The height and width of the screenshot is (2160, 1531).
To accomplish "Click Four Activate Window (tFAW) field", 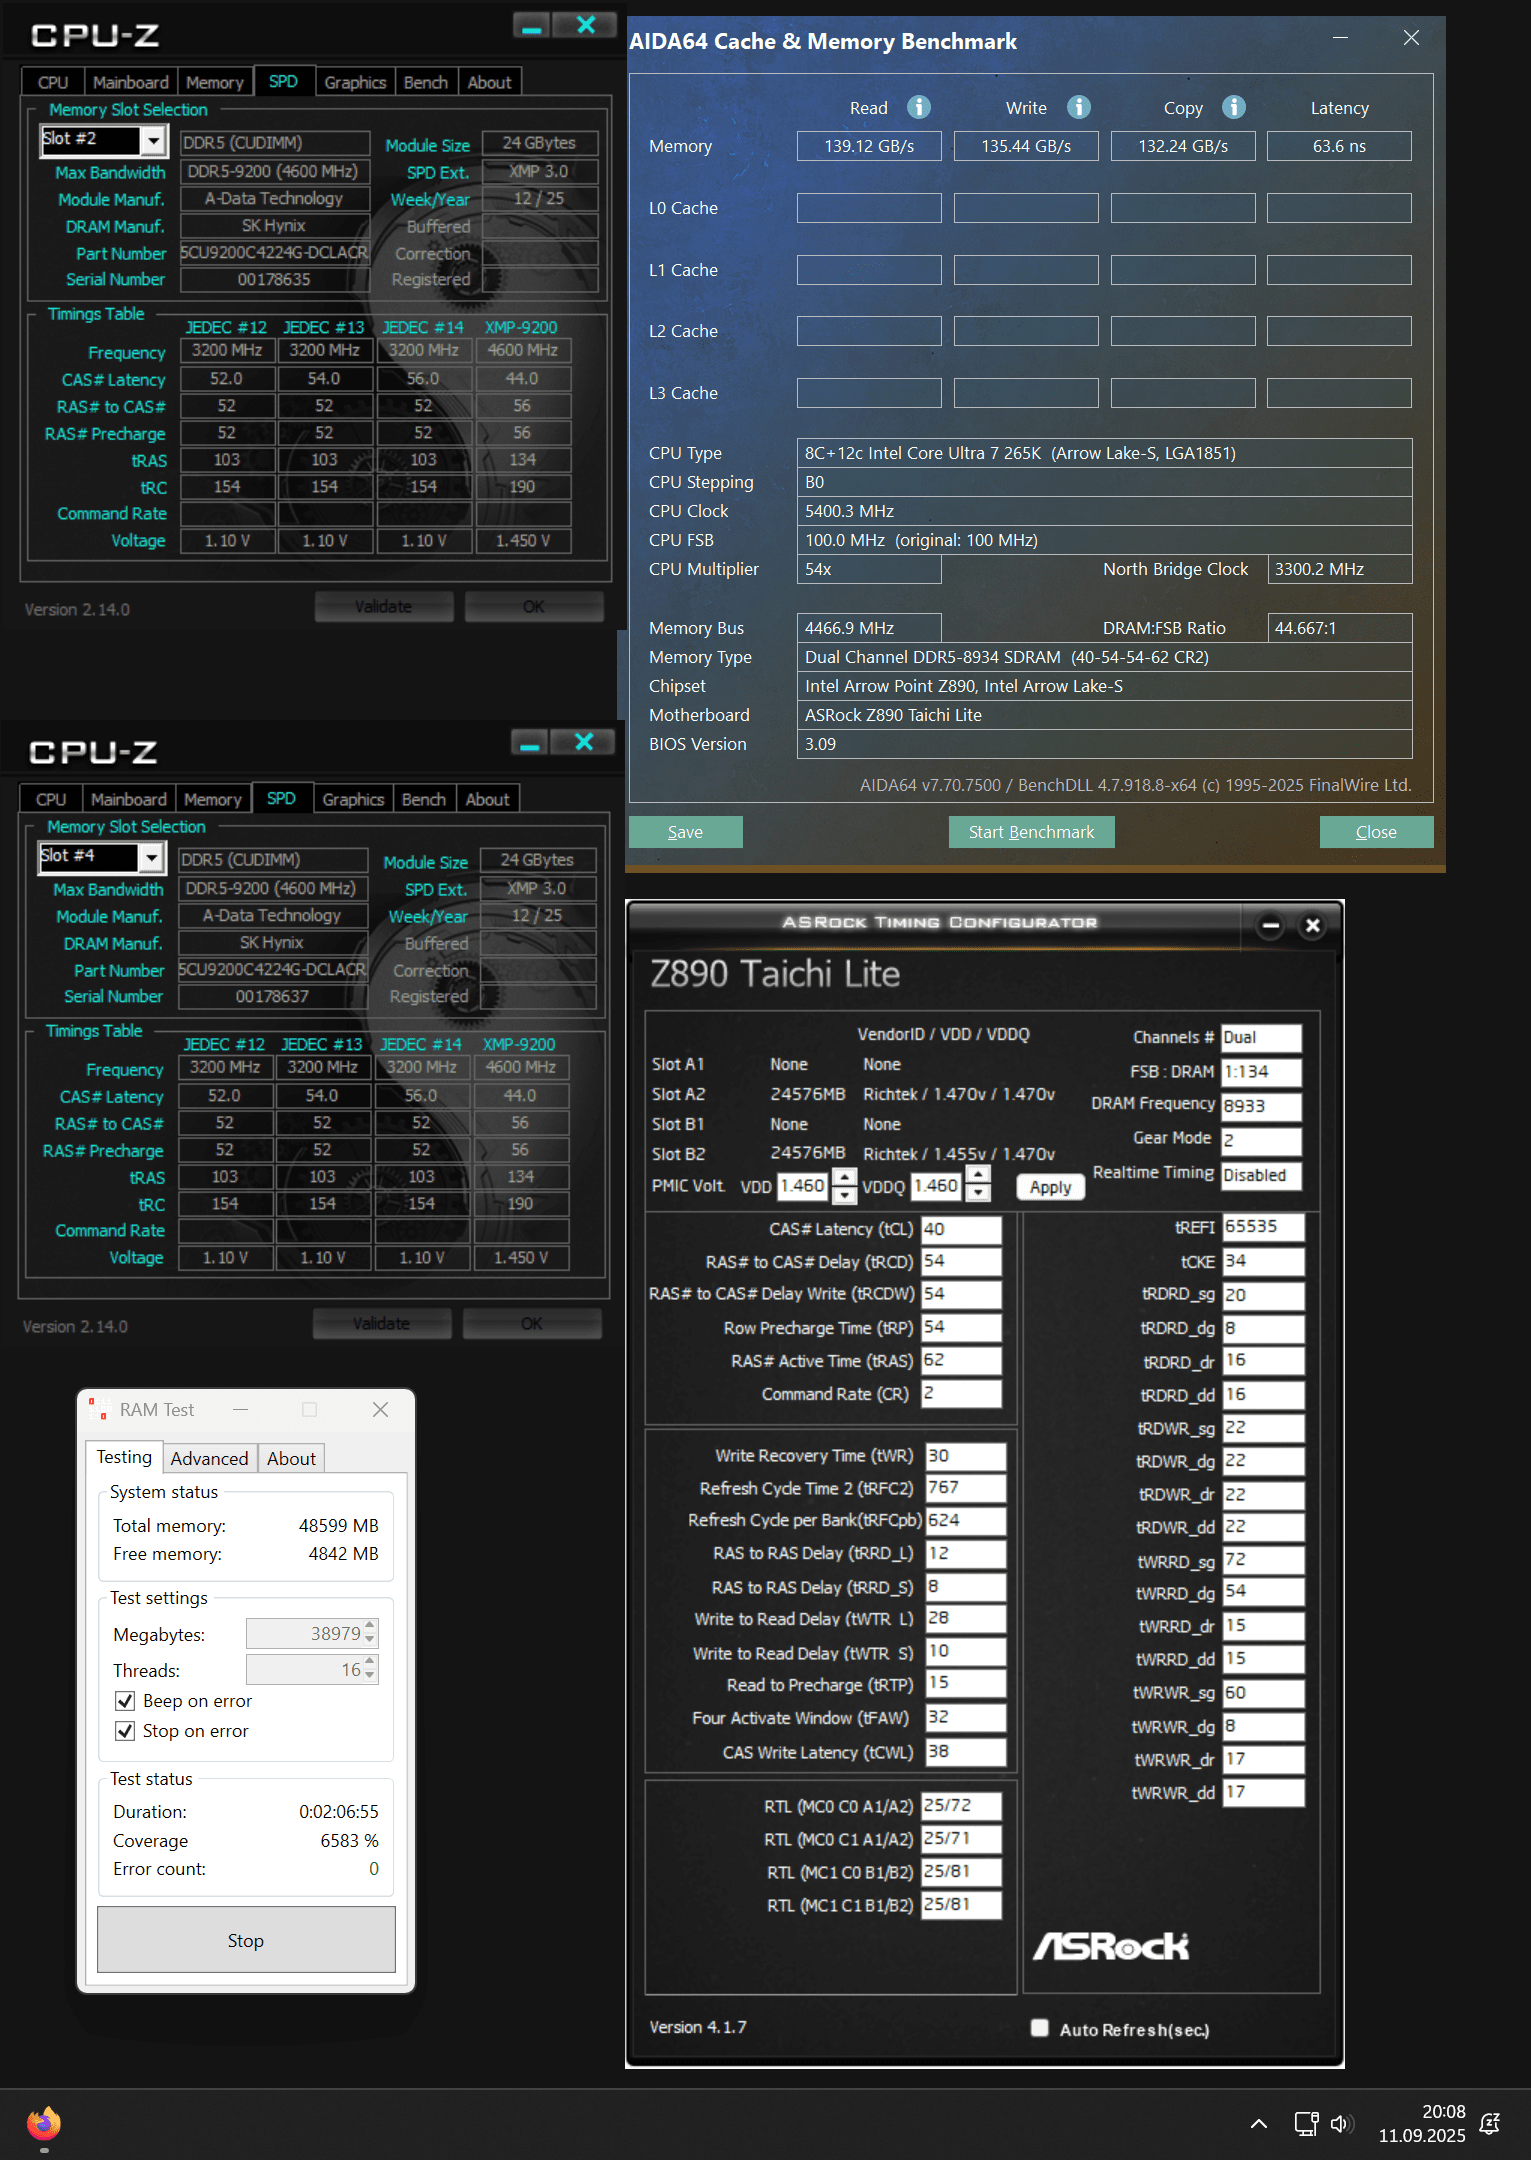I will (x=965, y=1718).
